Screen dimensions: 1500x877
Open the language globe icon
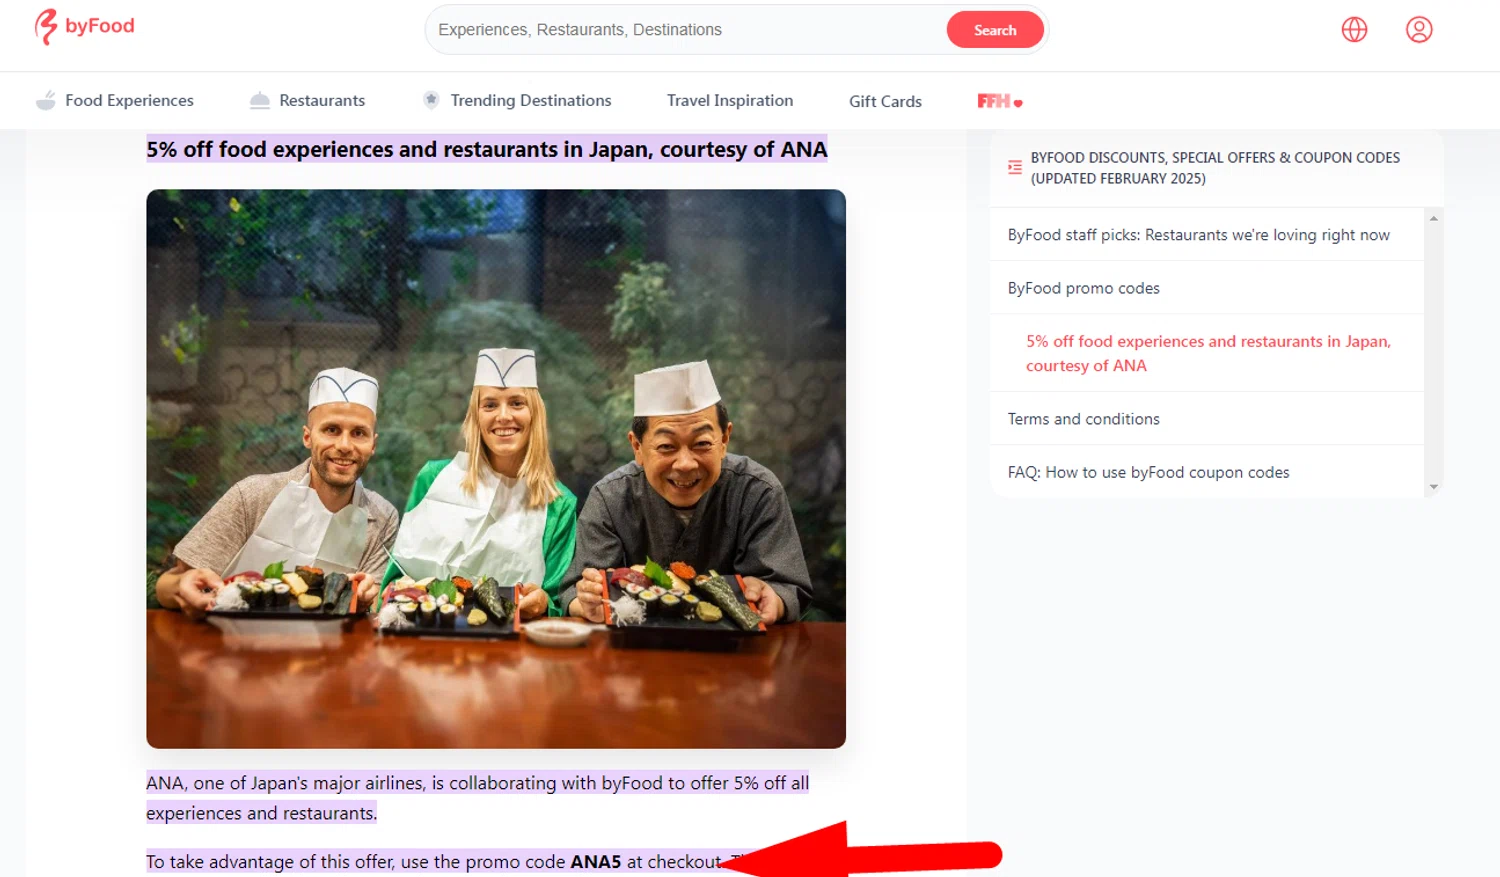(x=1354, y=30)
